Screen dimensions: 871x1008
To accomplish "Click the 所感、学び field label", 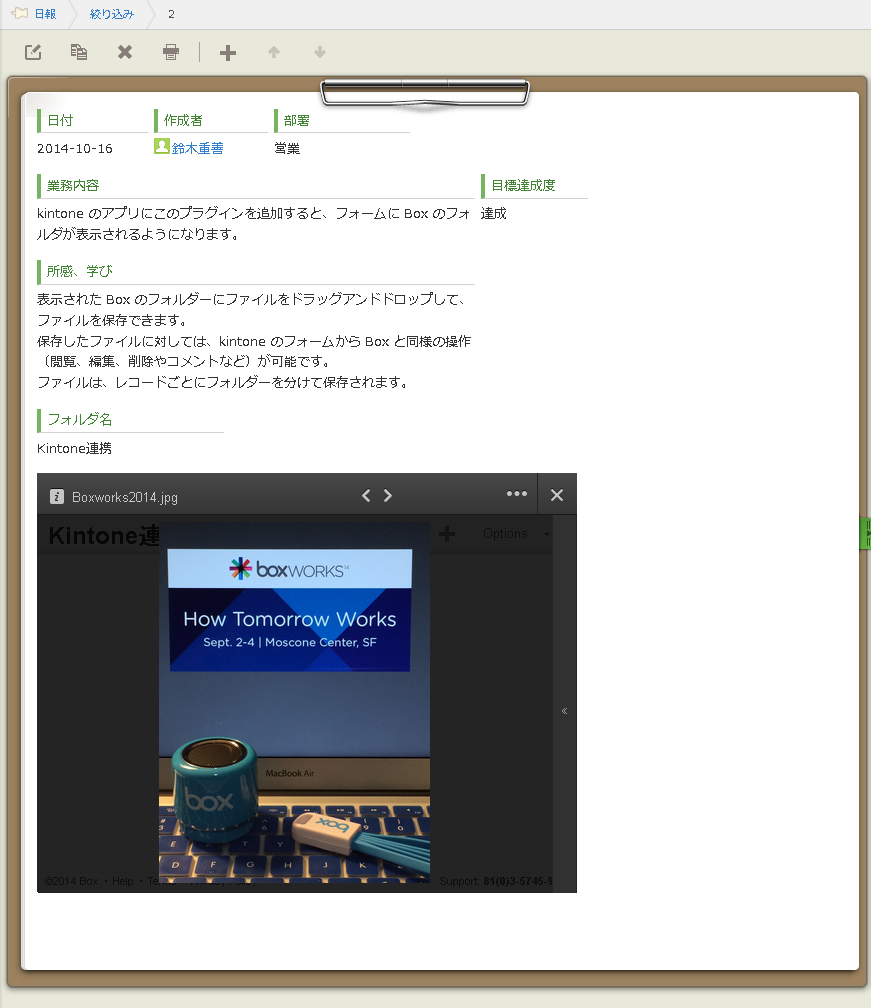I will coord(79,271).
